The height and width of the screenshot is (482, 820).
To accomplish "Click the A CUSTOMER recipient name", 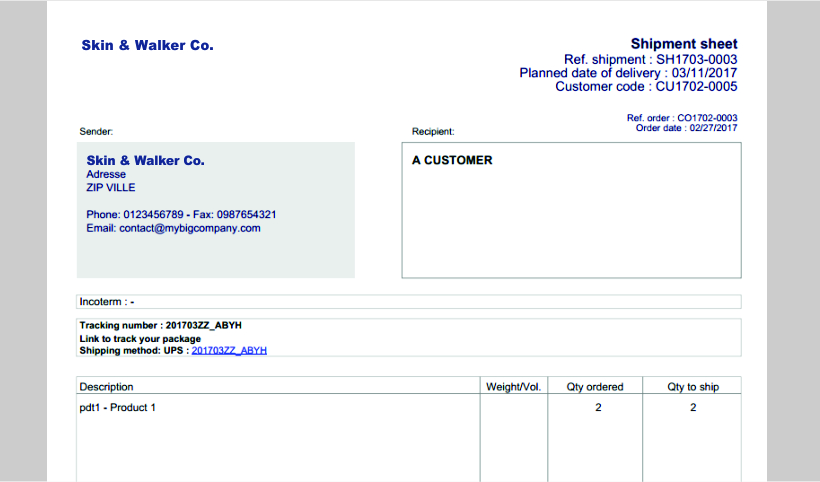I will pyautogui.click(x=452, y=160).
